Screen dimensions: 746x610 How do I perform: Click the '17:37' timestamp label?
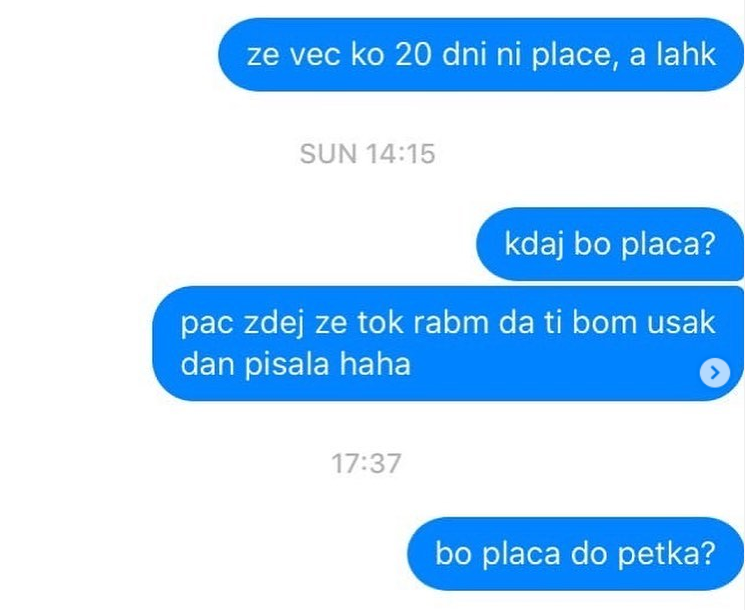366,463
